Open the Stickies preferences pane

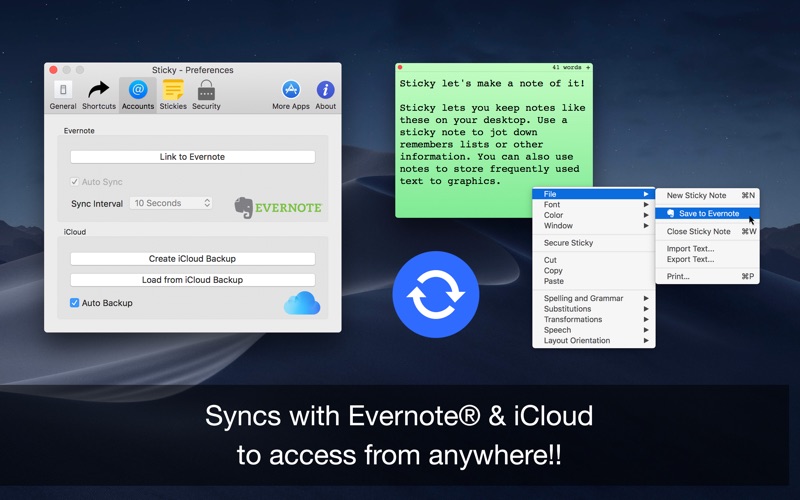click(173, 95)
